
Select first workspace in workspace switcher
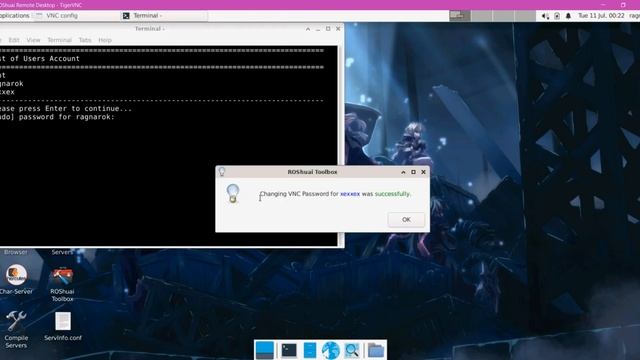pos(460,16)
